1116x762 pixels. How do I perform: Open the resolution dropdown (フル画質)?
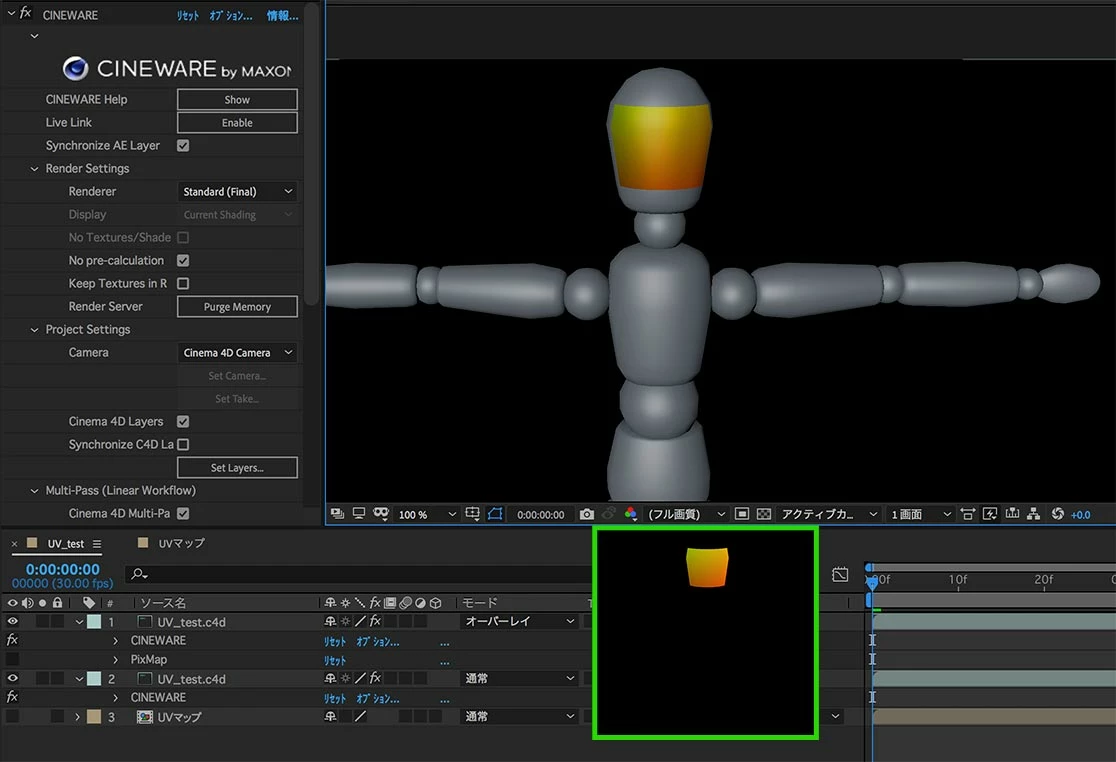click(x=686, y=514)
